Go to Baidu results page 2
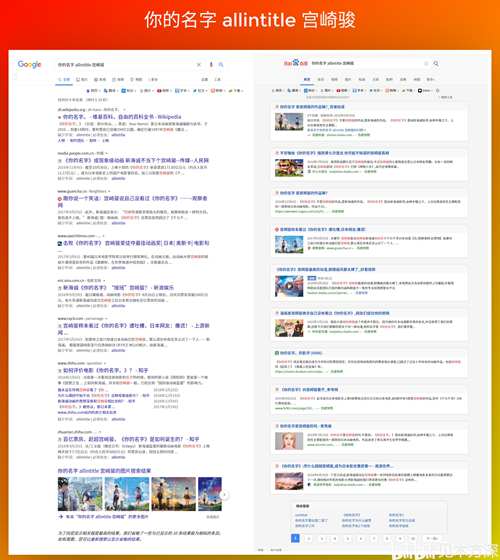The height and width of the screenshot is (560, 500). pos(309,538)
